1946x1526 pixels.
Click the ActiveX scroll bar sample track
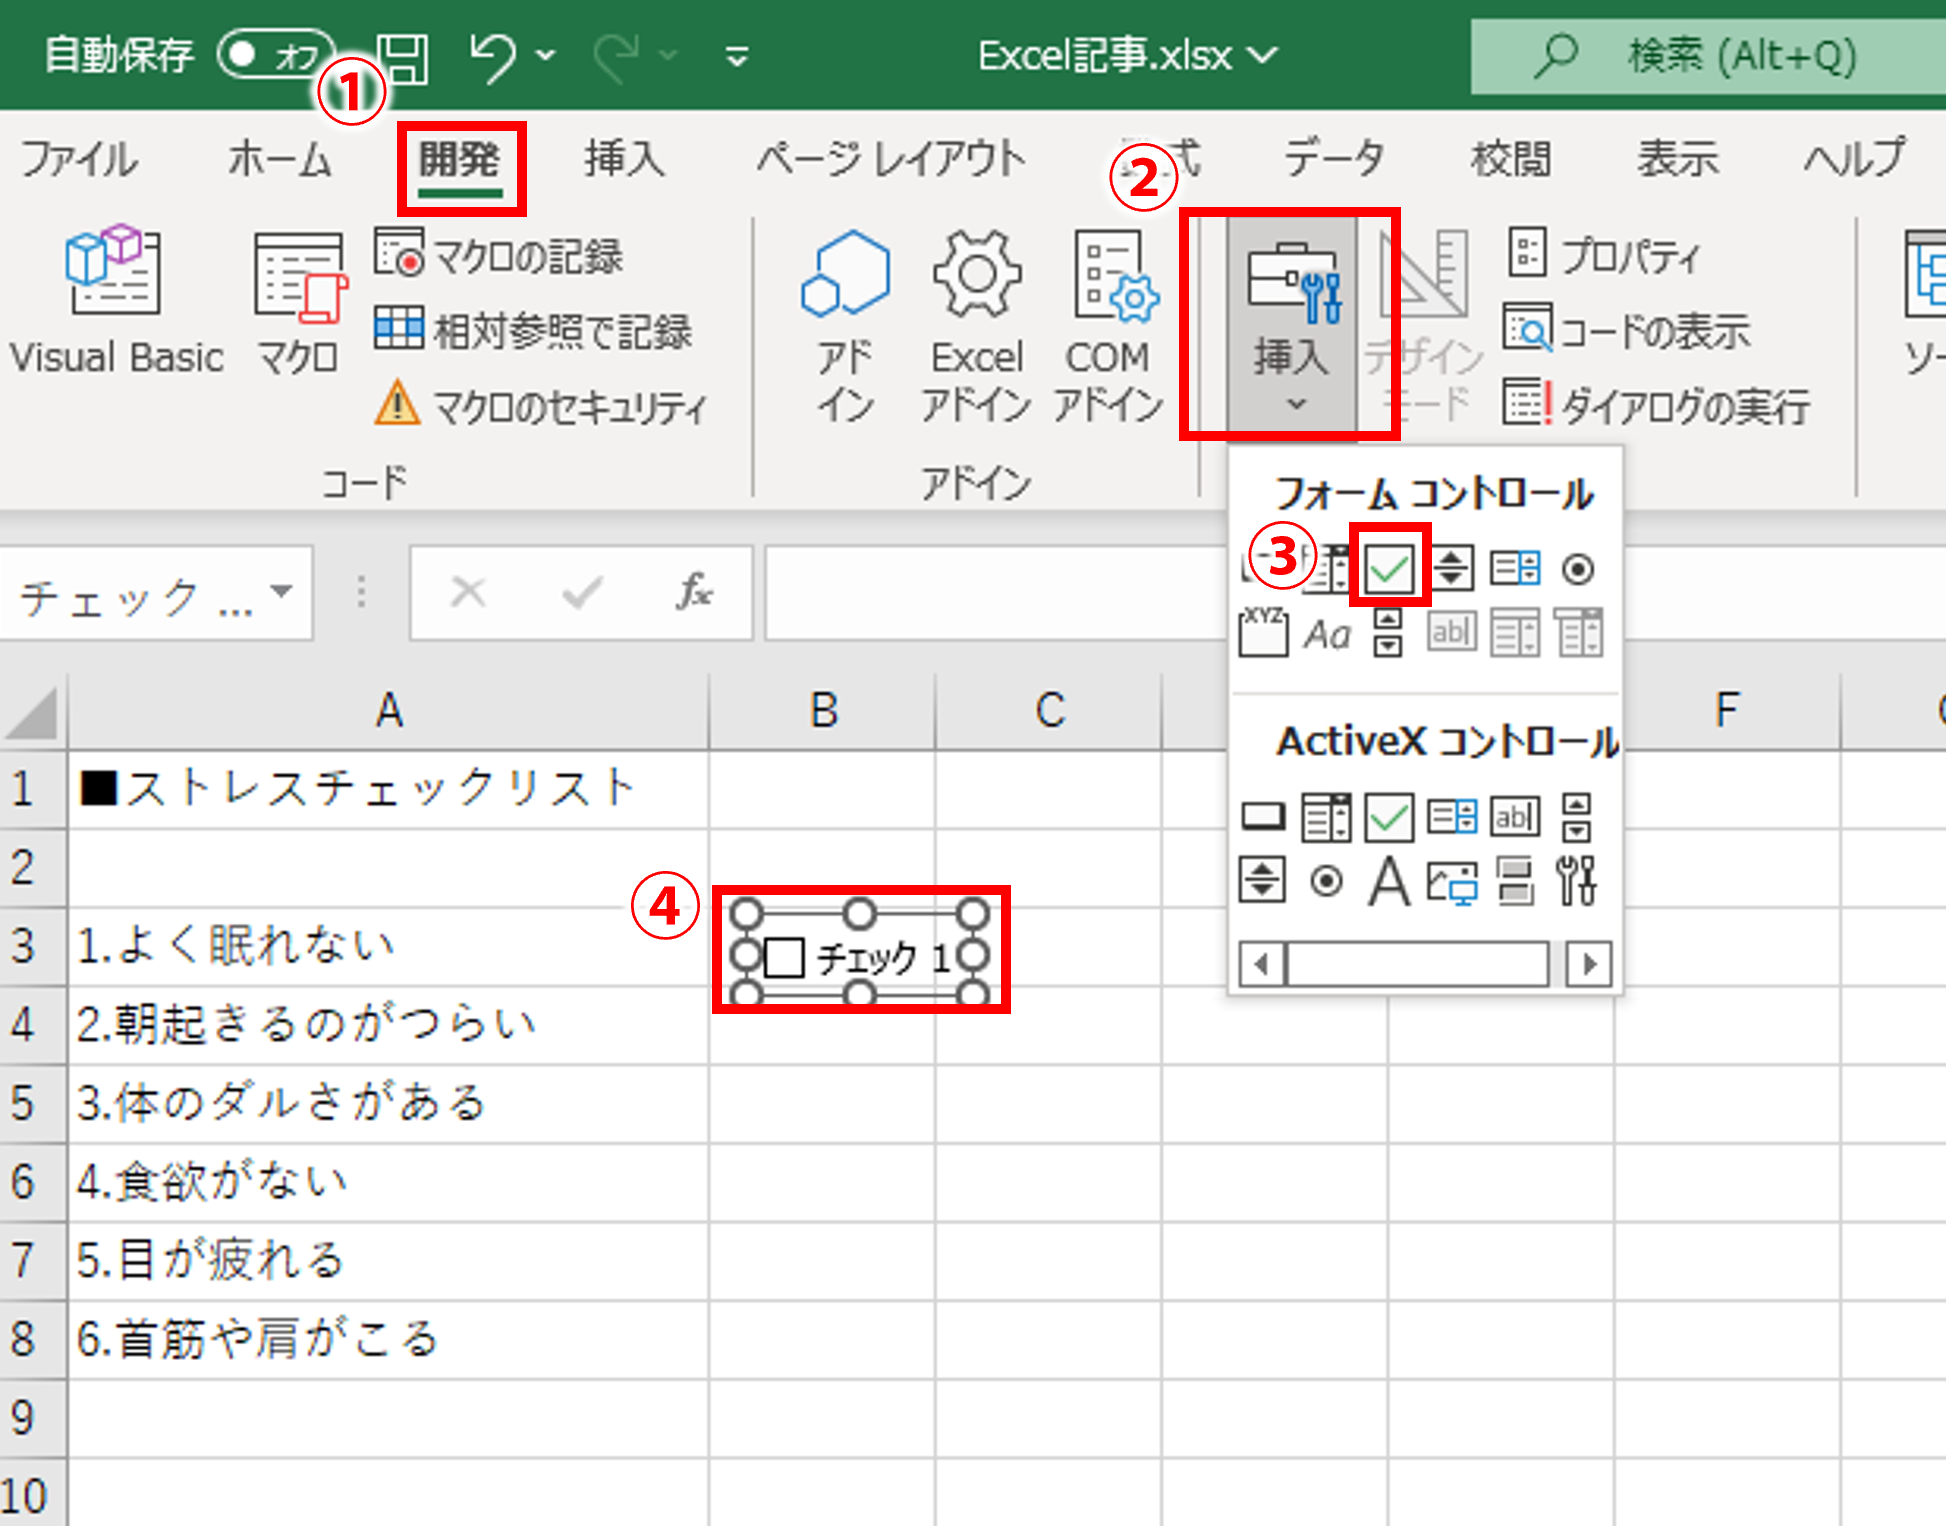click(x=1418, y=964)
